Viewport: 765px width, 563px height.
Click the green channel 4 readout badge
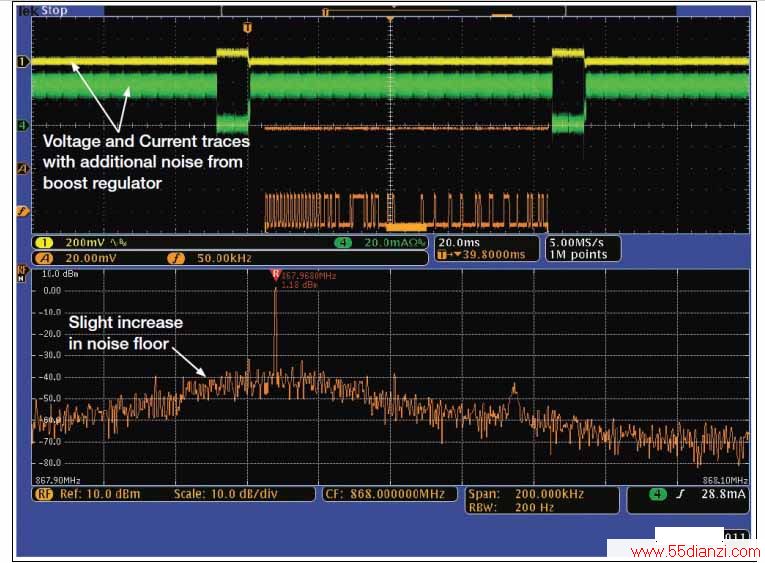(343, 242)
